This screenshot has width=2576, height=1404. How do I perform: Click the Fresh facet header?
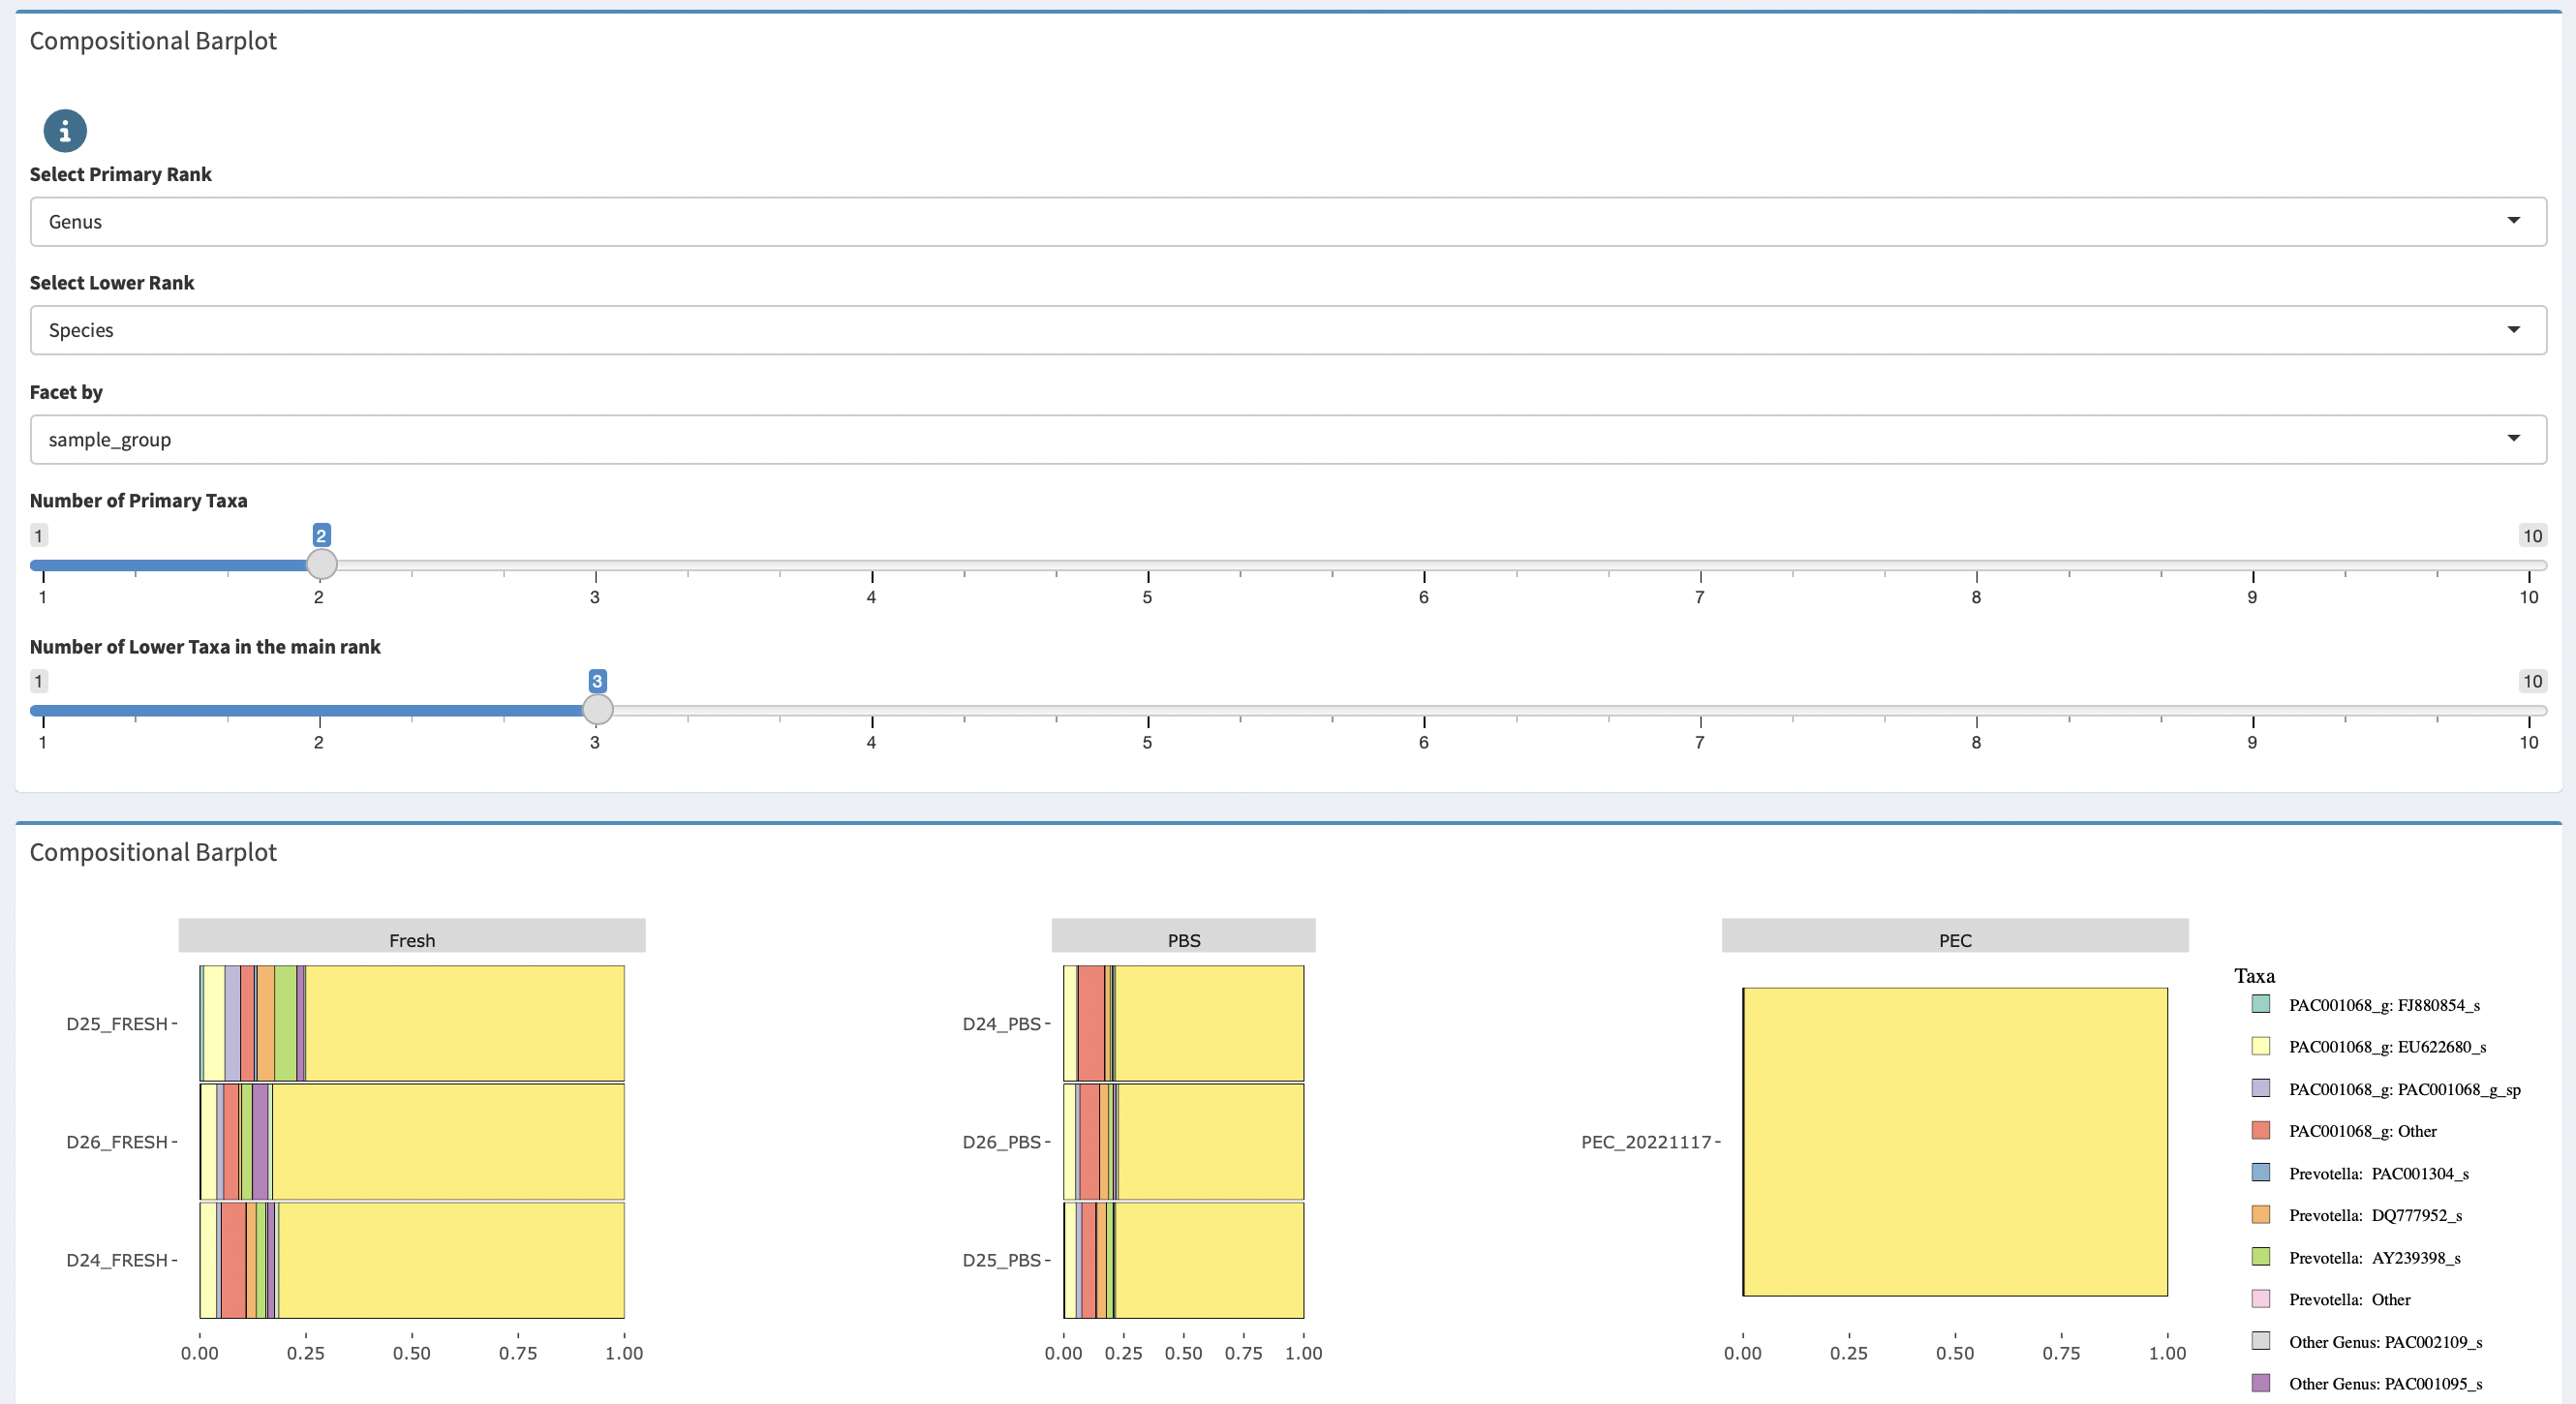(412, 936)
